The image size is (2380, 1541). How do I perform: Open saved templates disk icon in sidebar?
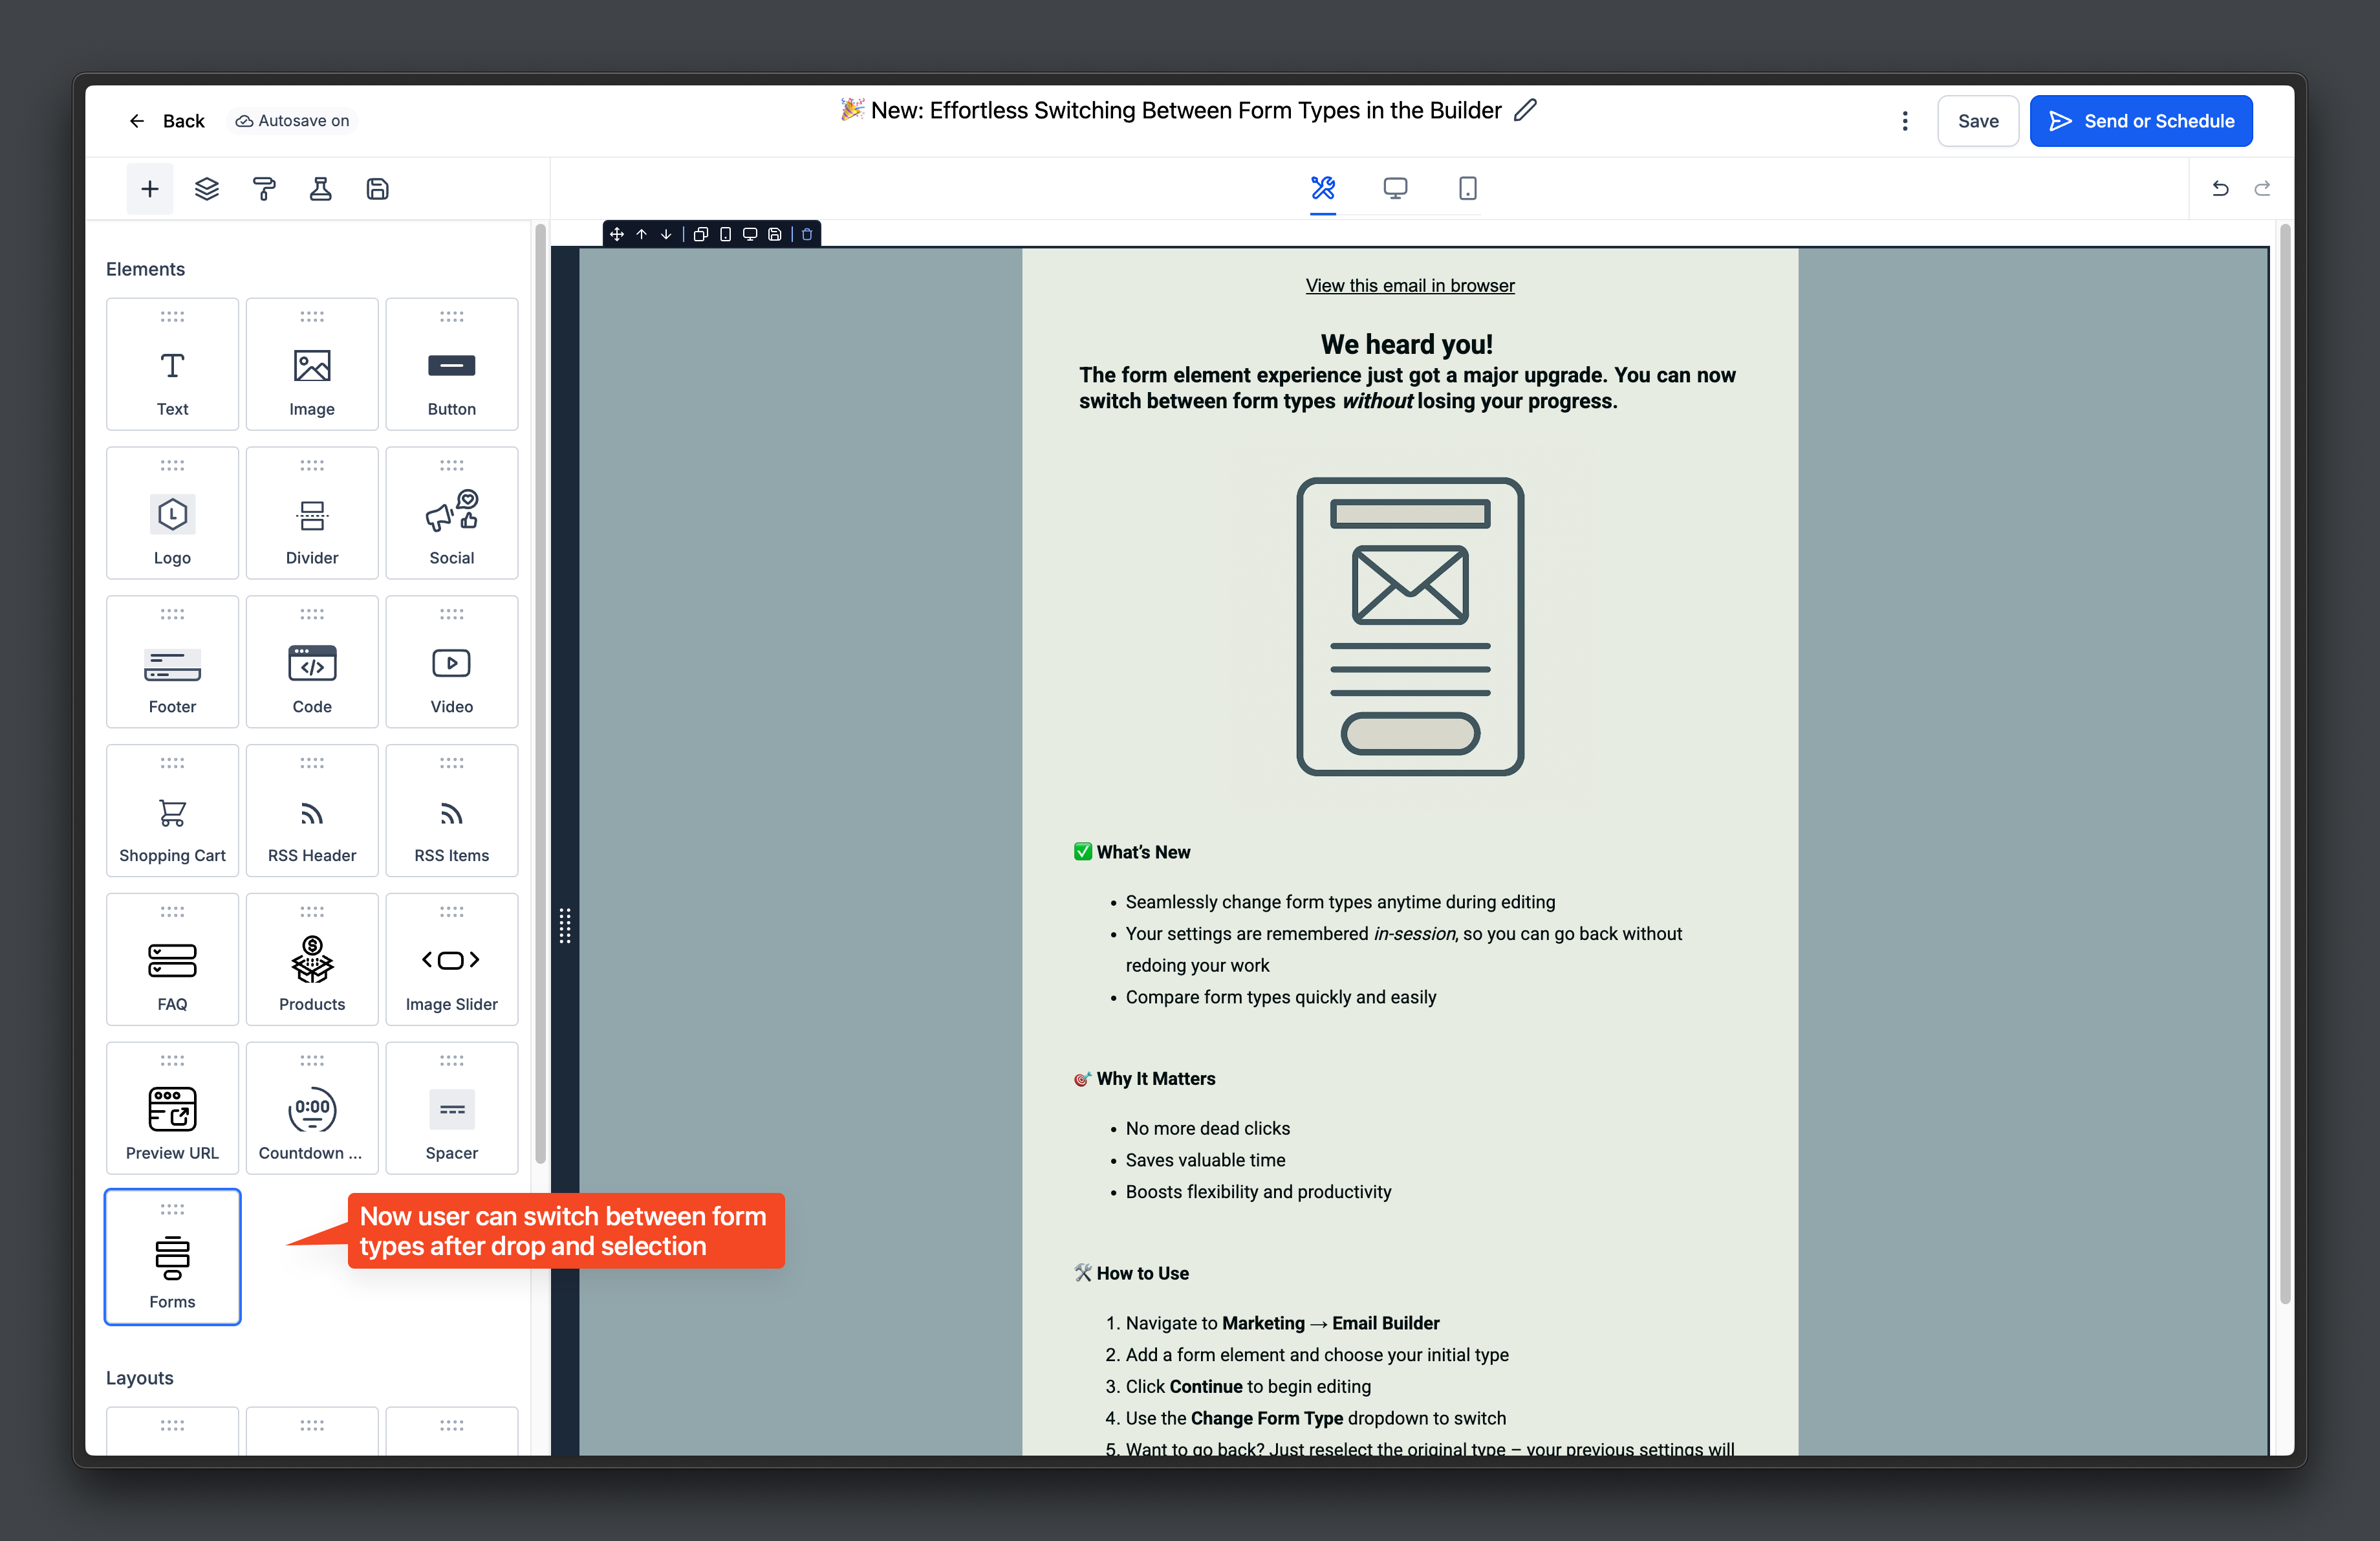point(377,189)
